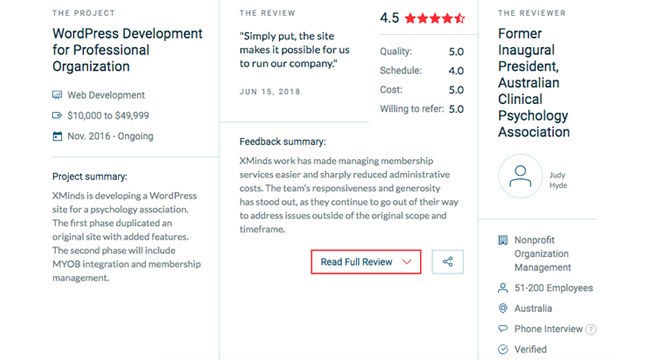The image size is (650, 360).
Task: Click the chevron arrow in Read Full Review
Action: tap(407, 262)
